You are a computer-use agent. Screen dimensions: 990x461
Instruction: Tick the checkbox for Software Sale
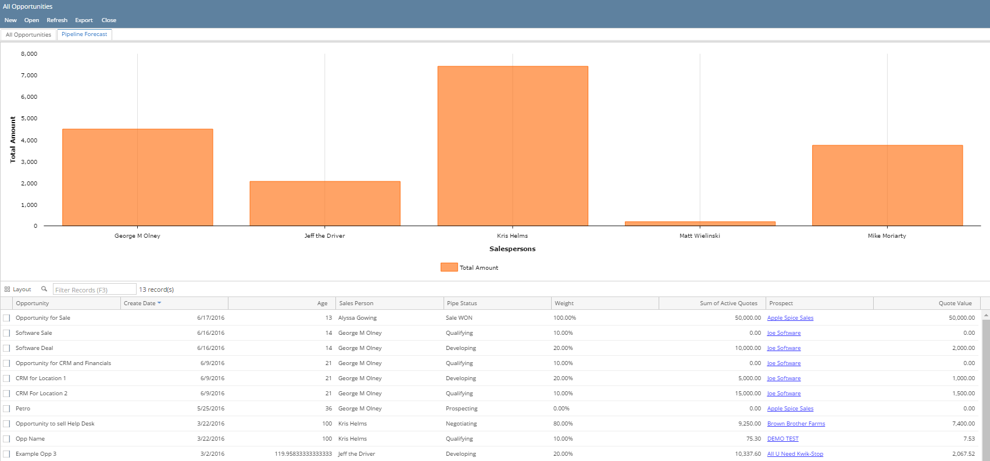pyautogui.click(x=6, y=333)
